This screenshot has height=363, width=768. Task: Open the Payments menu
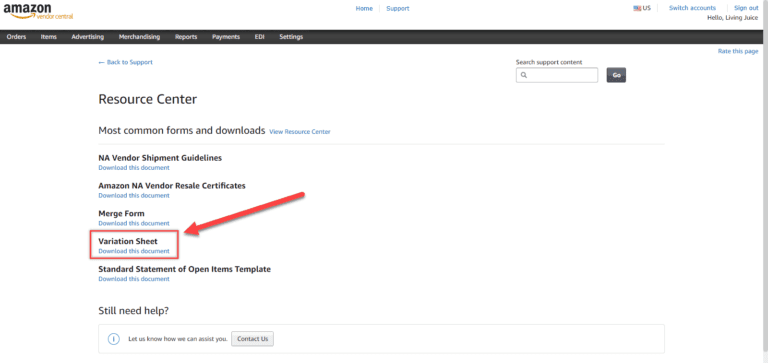(226, 37)
